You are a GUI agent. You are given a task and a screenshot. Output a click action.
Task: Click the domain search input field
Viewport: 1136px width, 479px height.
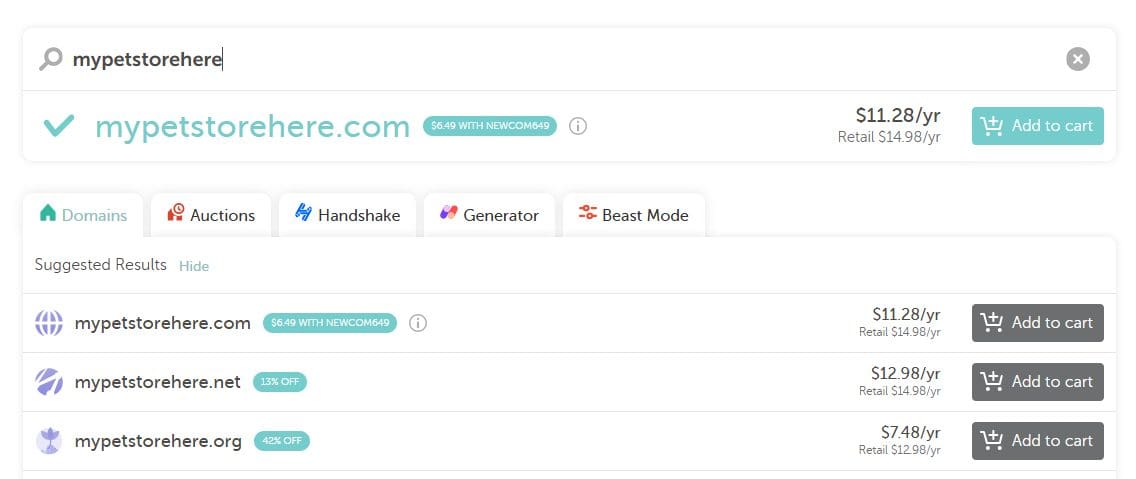click(569, 59)
